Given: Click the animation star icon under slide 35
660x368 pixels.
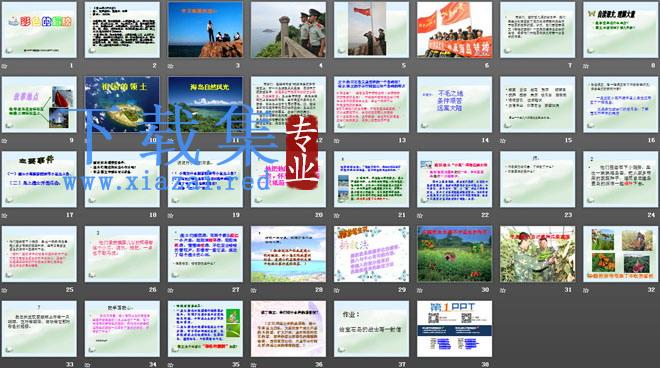Looking at the screenshot, I should click(171, 365).
